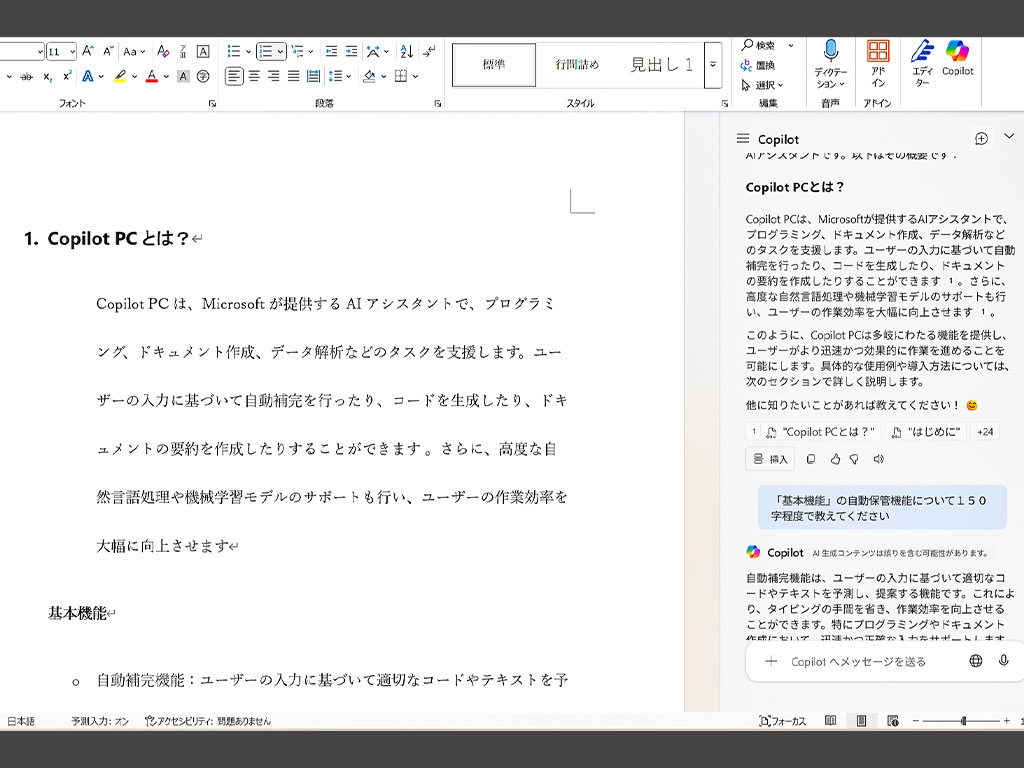This screenshot has height=768, width=1024.
Task: Insert an enclosed character
Action: coord(203,76)
